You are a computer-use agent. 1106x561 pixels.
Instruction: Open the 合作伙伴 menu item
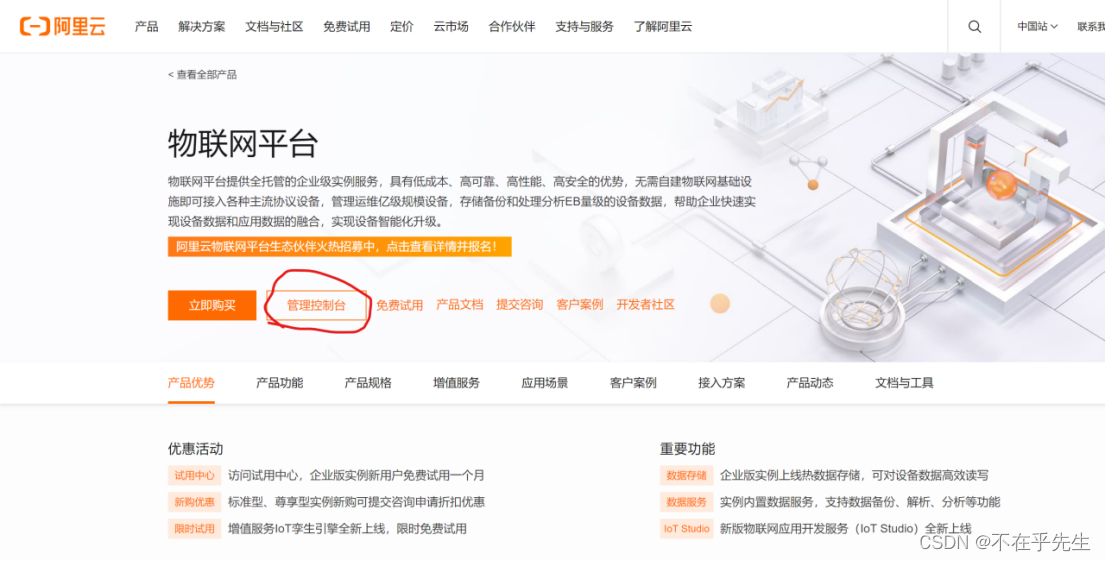point(512,27)
